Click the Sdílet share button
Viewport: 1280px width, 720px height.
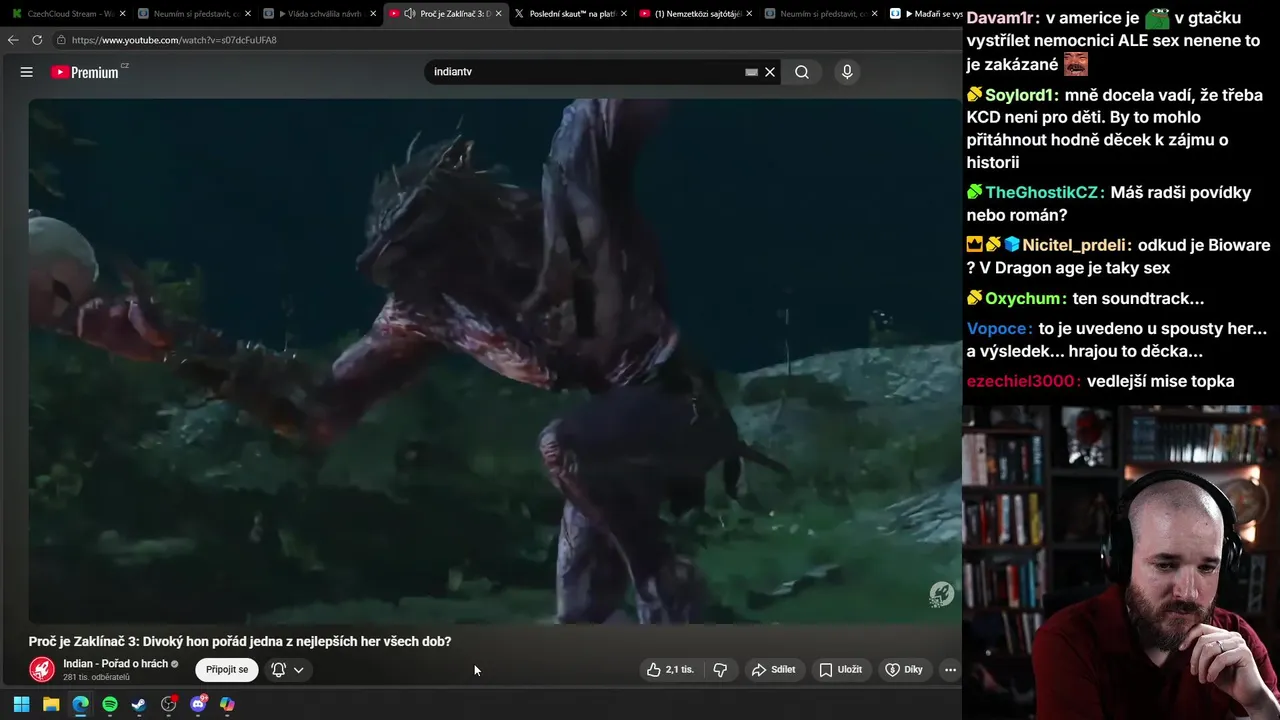point(774,670)
